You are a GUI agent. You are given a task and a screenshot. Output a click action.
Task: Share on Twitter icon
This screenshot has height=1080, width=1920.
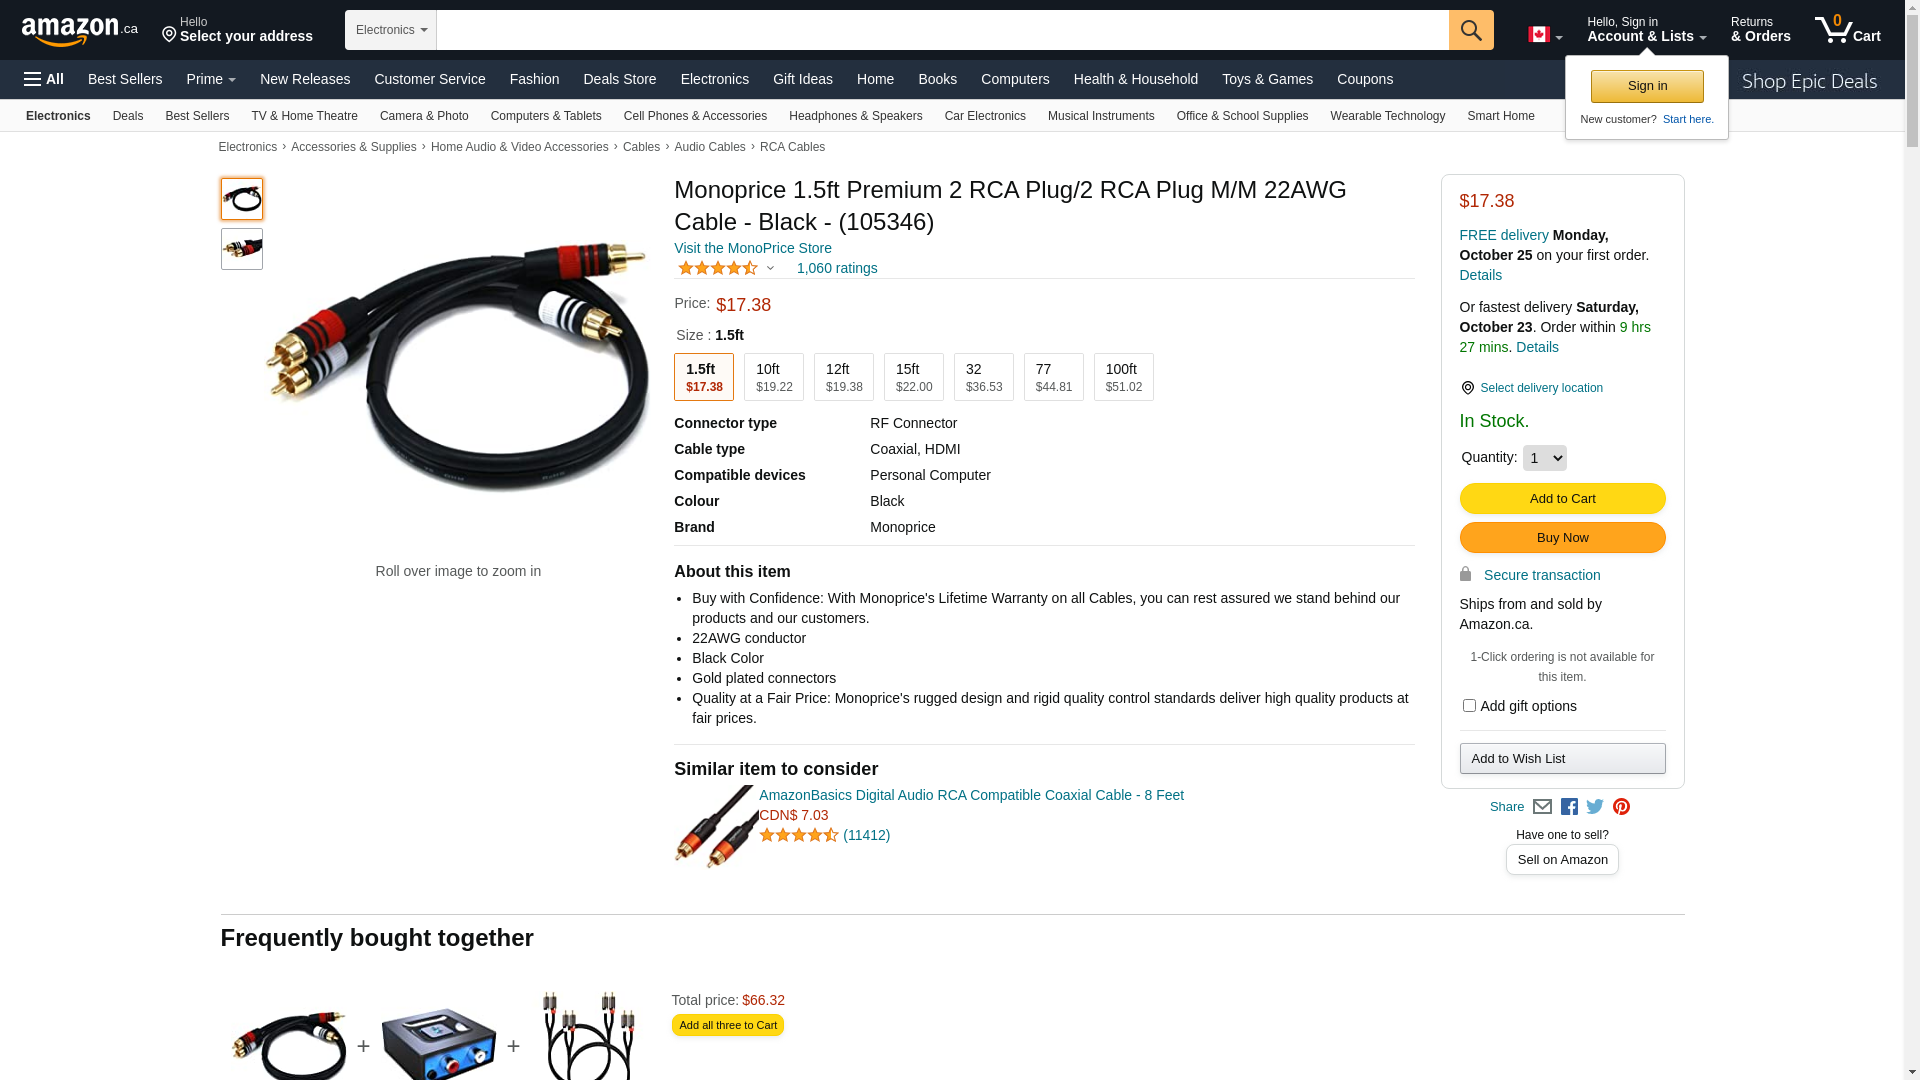coord(1595,807)
